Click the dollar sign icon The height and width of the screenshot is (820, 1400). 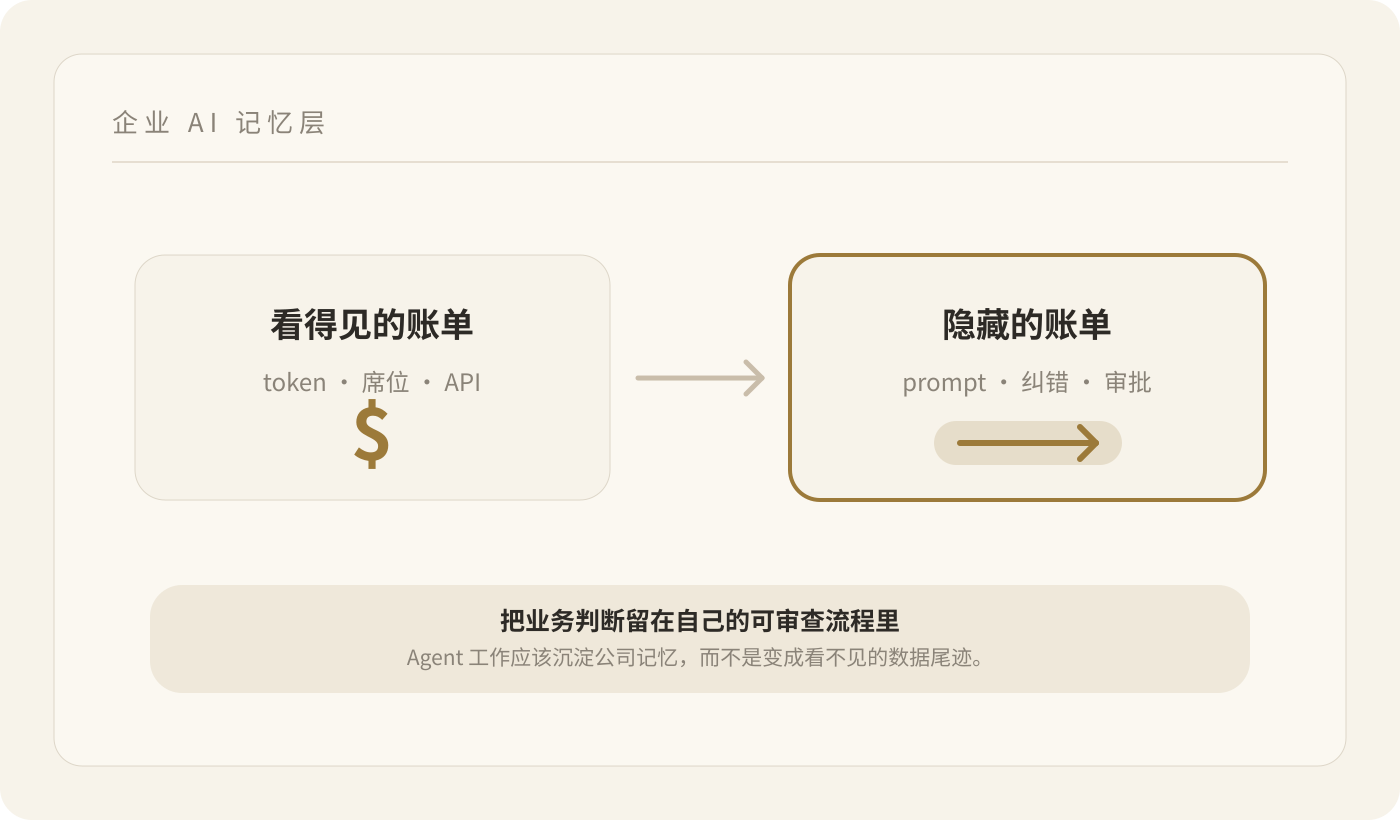coord(372,435)
